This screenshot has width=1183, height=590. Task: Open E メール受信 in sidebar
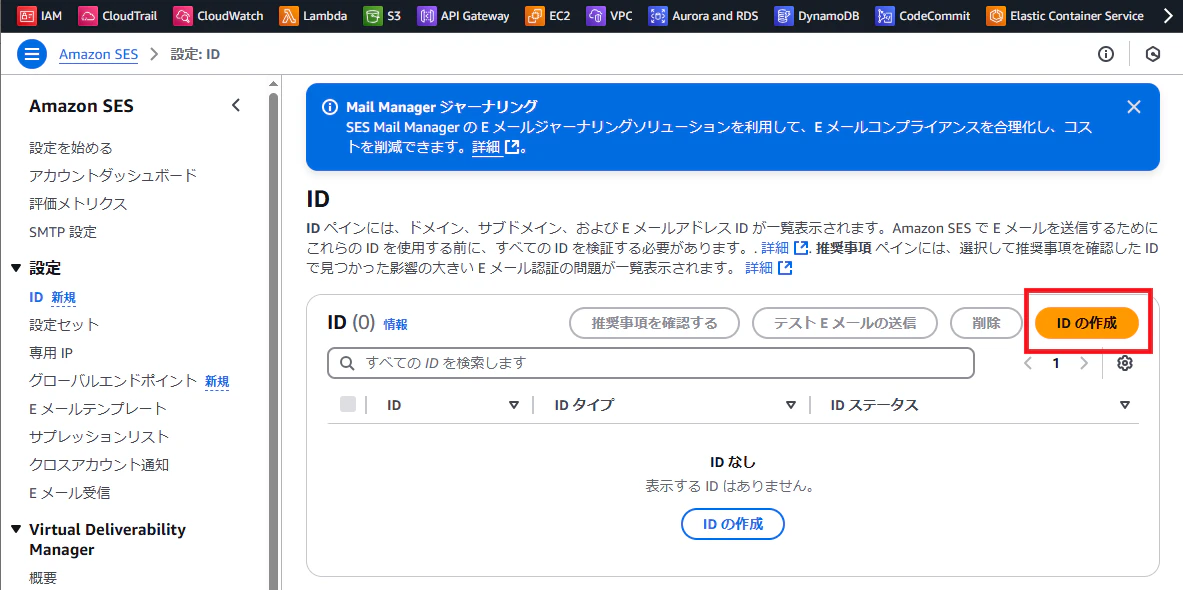(x=69, y=493)
